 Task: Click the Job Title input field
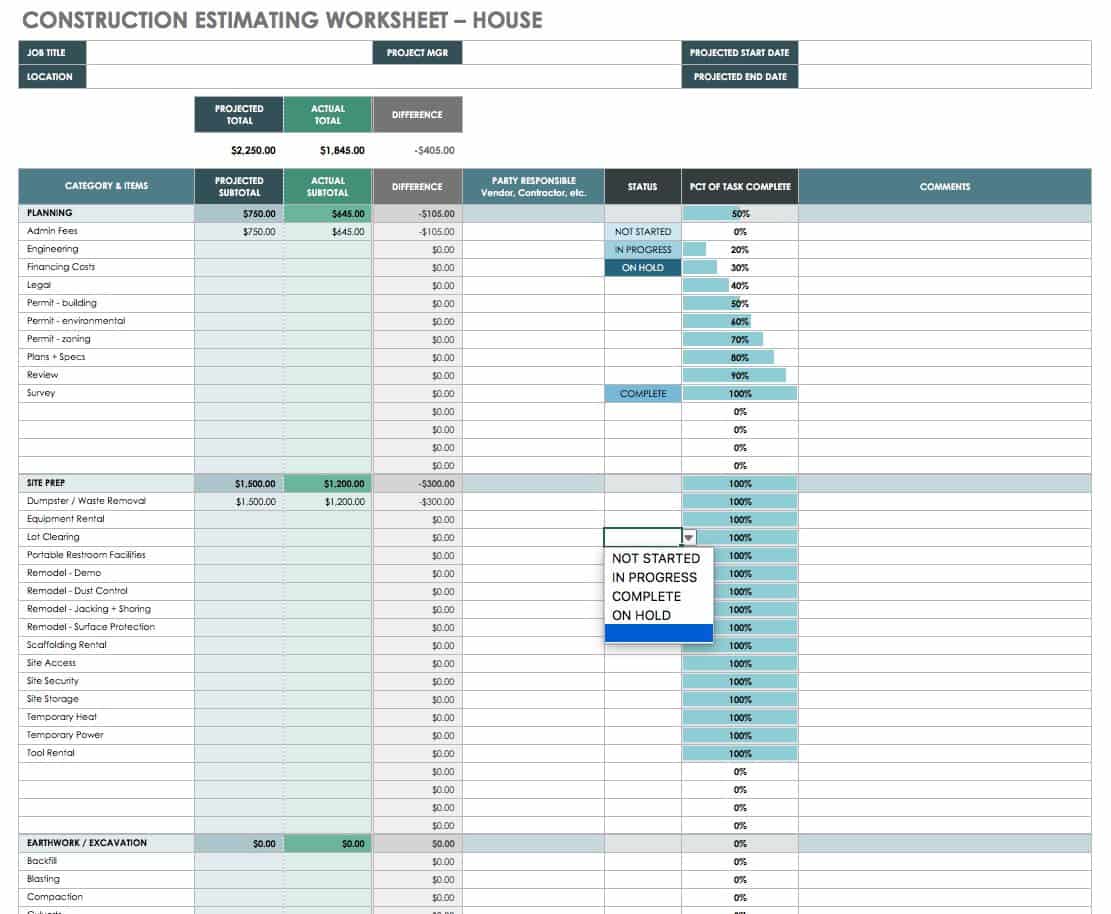[229, 52]
